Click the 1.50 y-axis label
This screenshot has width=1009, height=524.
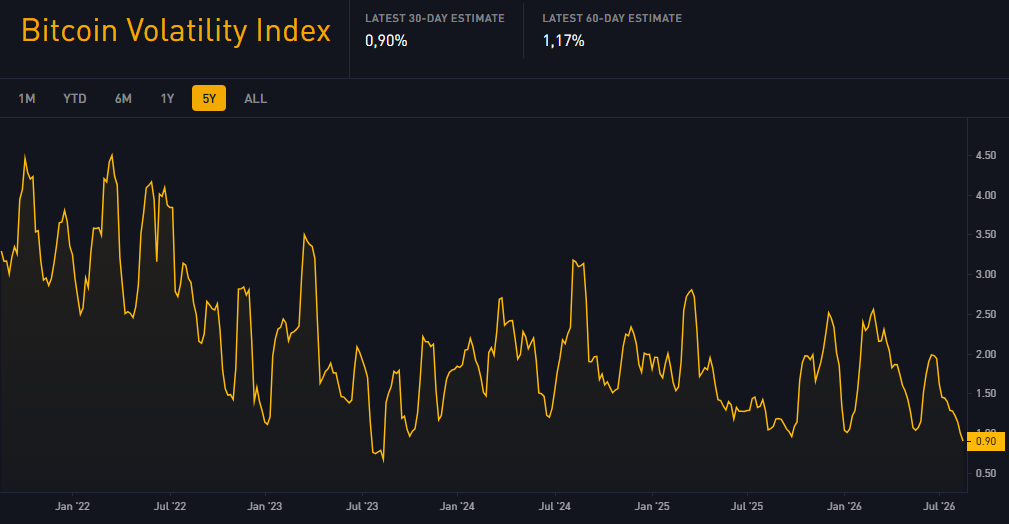coord(986,393)
